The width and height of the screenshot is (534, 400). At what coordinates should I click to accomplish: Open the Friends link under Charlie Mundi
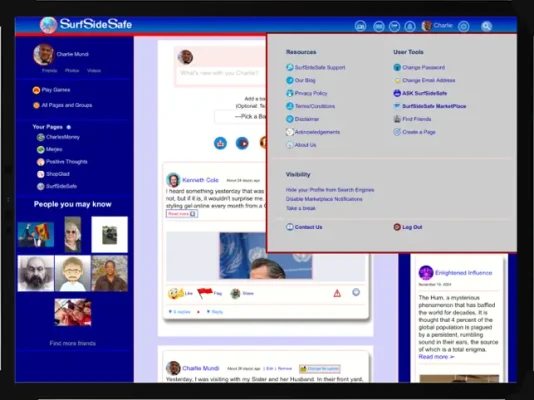click(49, 71)
